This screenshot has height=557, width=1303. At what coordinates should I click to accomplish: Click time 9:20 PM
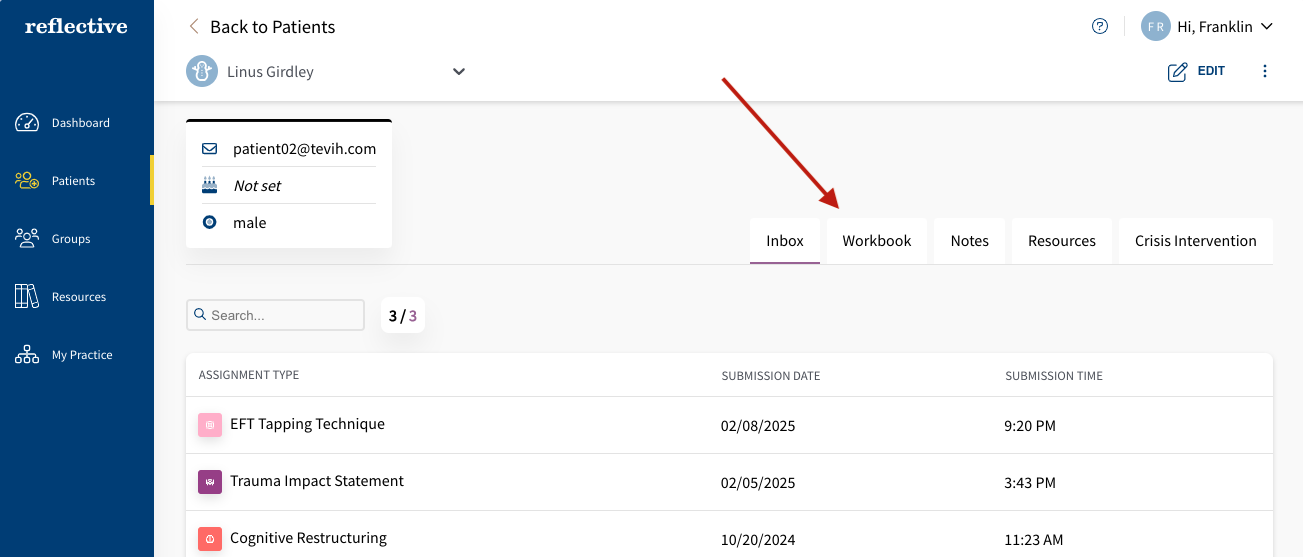tap(1030, 426)
